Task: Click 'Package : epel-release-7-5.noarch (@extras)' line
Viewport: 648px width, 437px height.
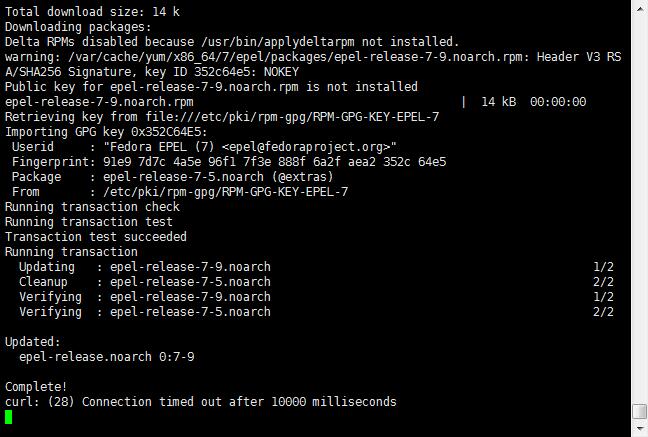Action: click(x=173, y=177)
